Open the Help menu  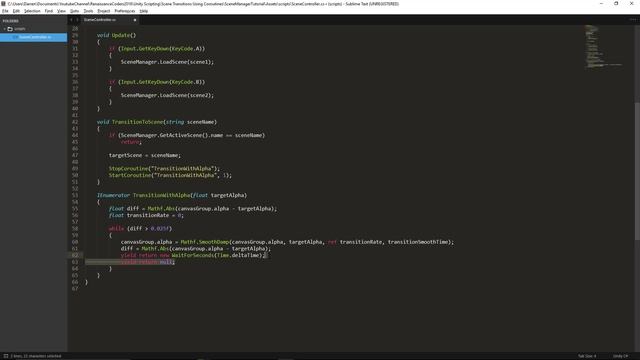[x=144, y=11]
